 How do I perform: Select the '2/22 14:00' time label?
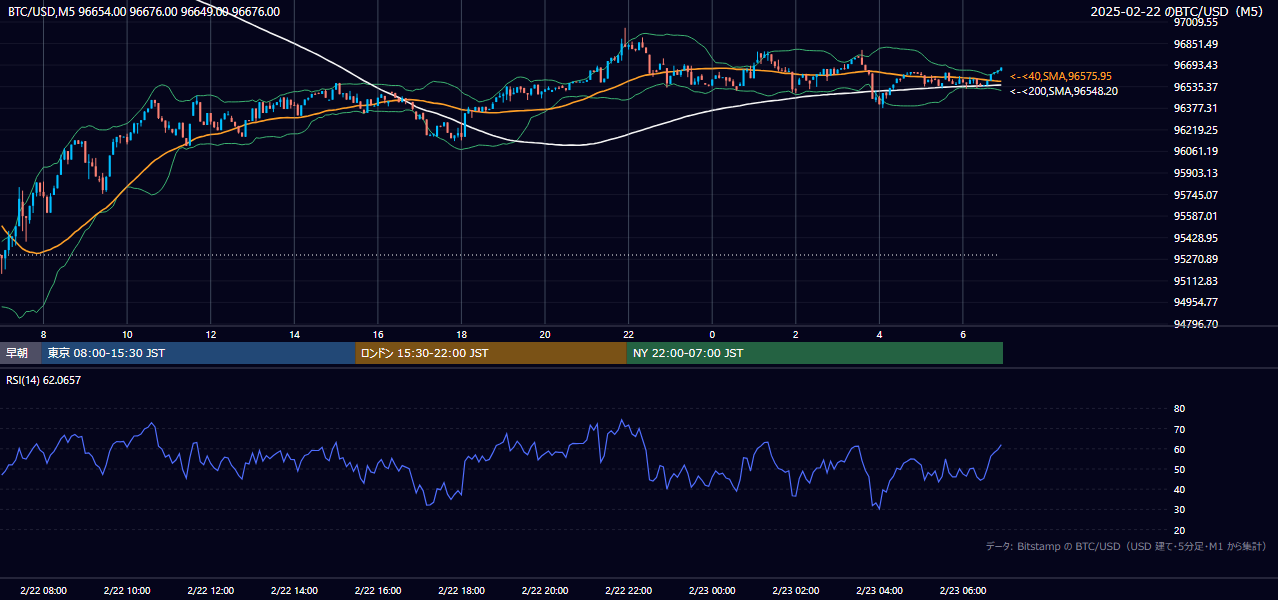click(294, 591)
